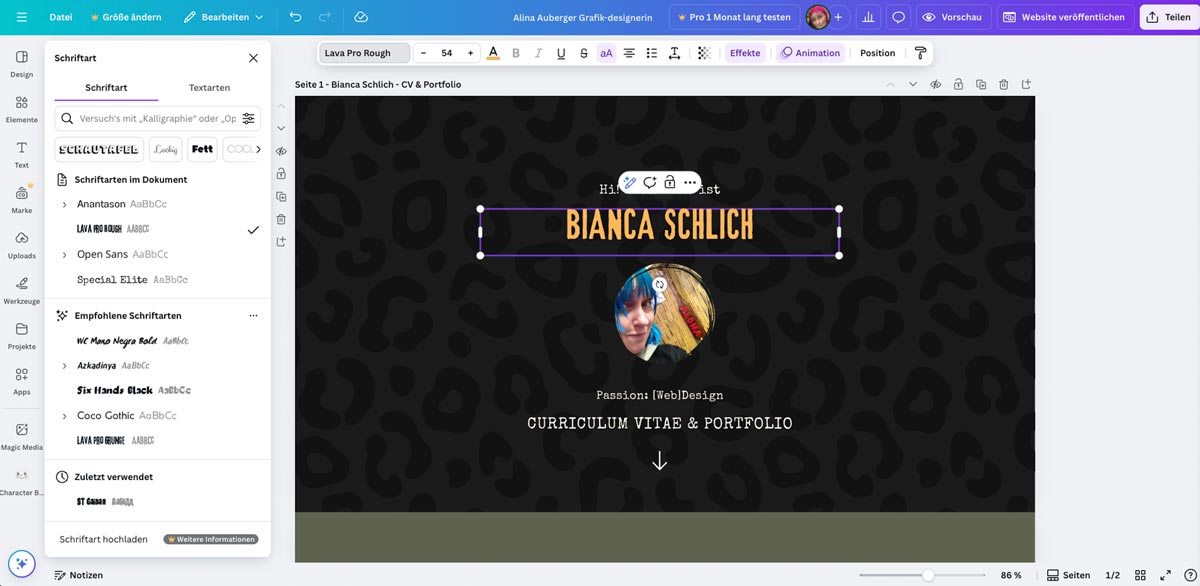
Task: Toggle bold text formatting
Action: [x=516, y=53]
